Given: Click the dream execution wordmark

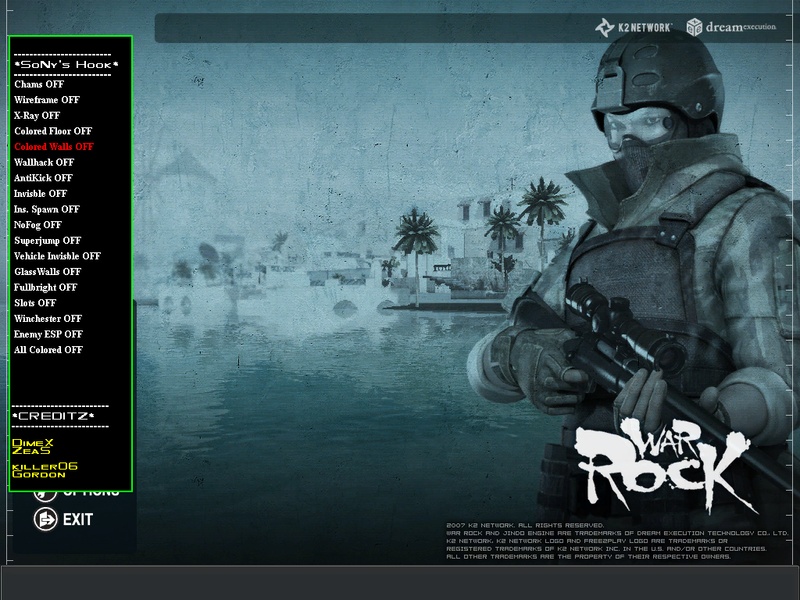Looking at the screenshot, I should [x=741, y=27].
